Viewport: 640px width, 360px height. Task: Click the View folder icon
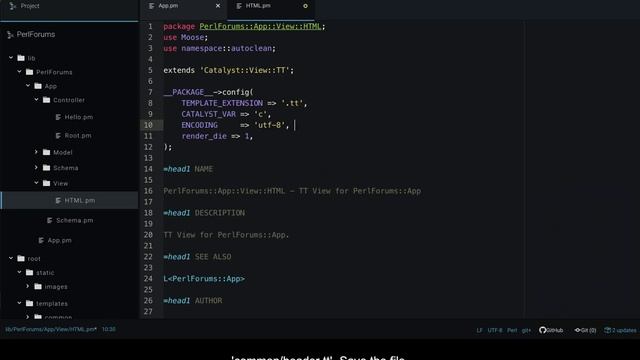tap(47, 183)
